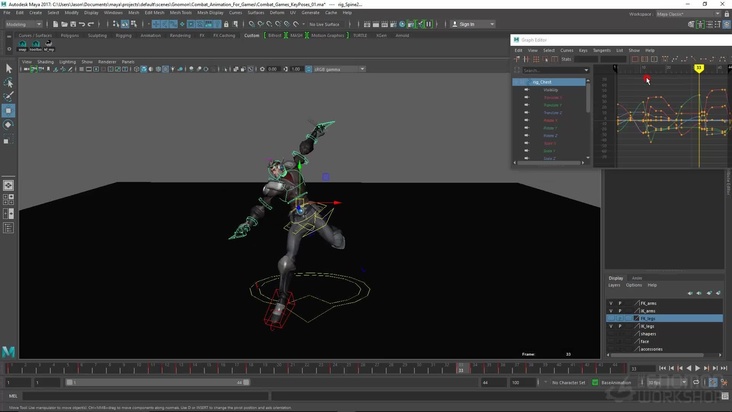Viewport: 732px width, 412px height.
Task: Open the 30 fps frame rate dropdown
Action: [667, 383]
